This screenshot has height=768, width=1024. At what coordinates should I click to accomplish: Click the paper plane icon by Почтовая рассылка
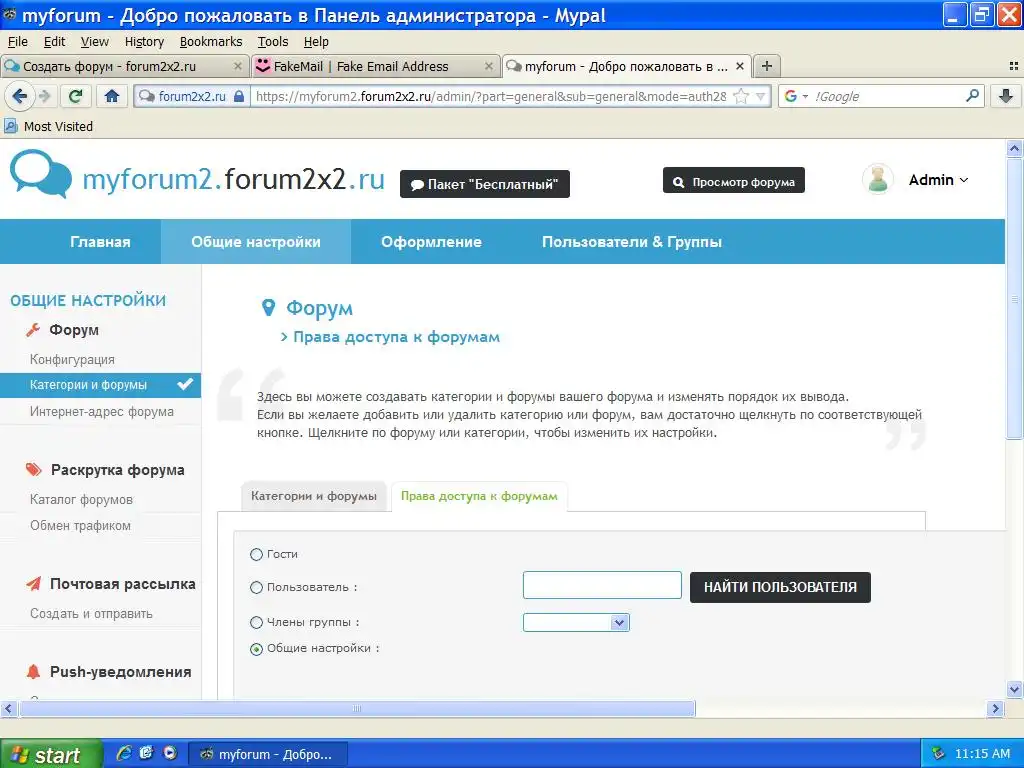point(33,584)
